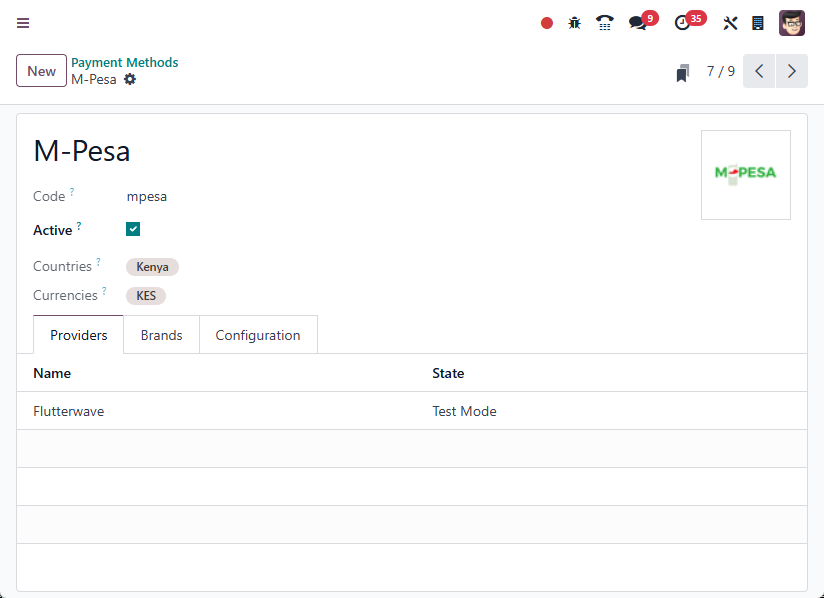Open the wrench and screwdriver tools icon

tap(730, 23)
